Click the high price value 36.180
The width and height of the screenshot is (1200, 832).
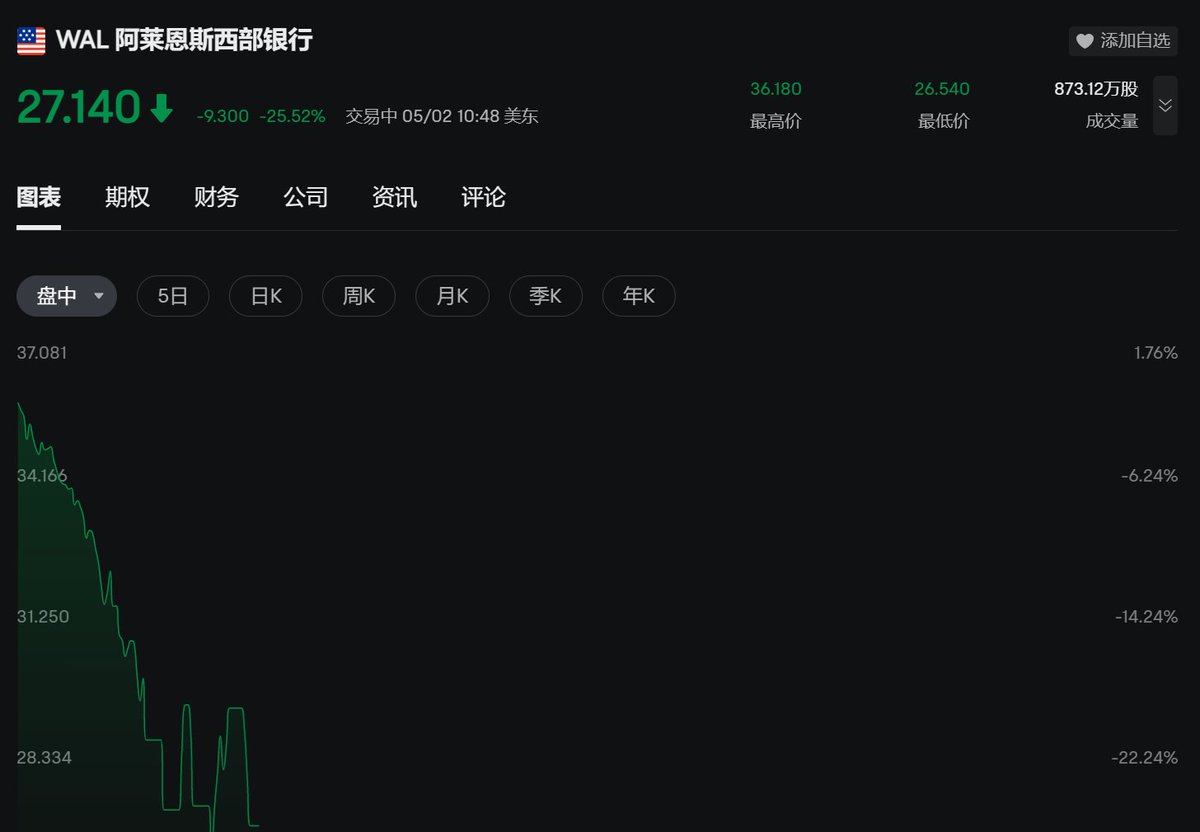776,89
